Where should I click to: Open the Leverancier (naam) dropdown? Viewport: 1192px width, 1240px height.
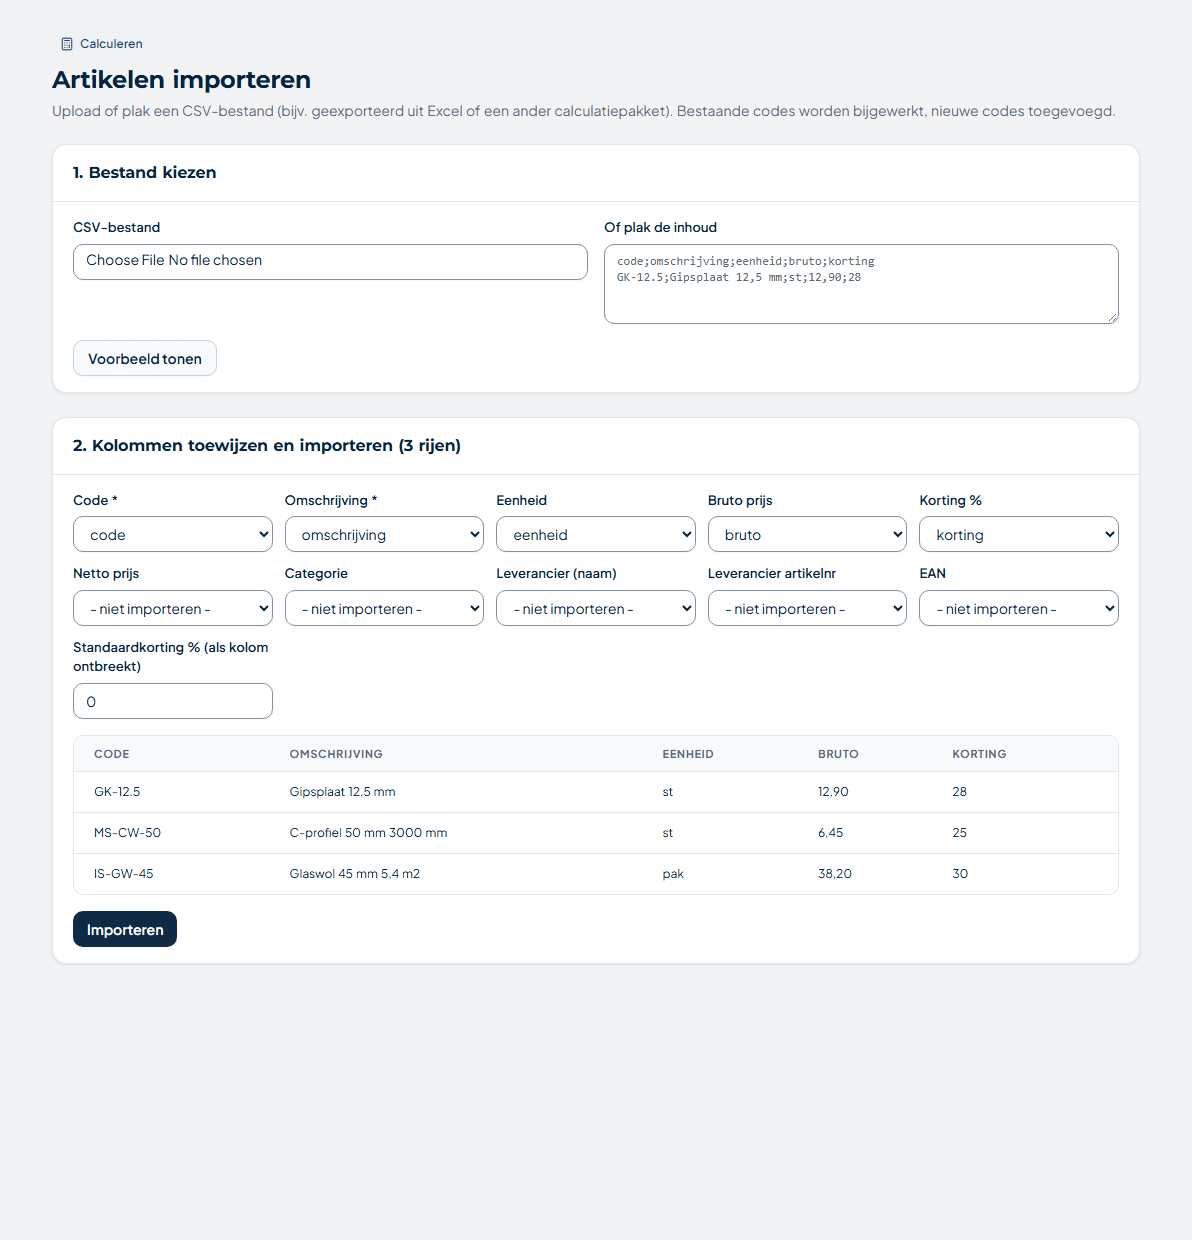point(596,608)
